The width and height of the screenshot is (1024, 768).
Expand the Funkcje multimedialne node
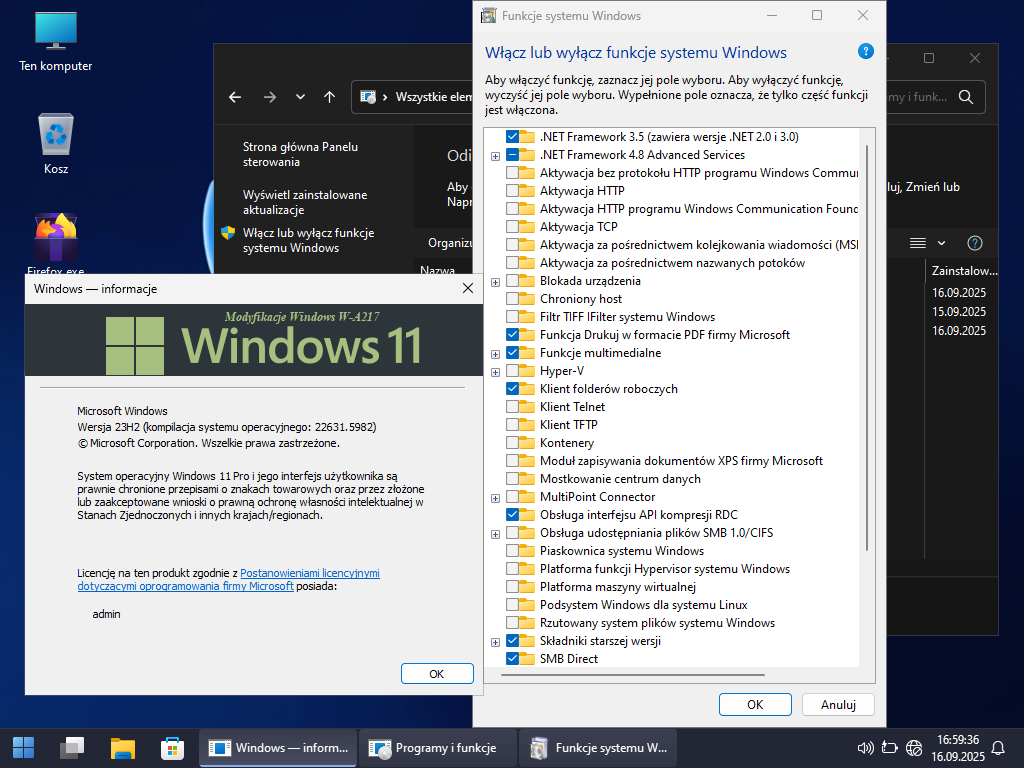pyautogui.click(x=495, y=354)
